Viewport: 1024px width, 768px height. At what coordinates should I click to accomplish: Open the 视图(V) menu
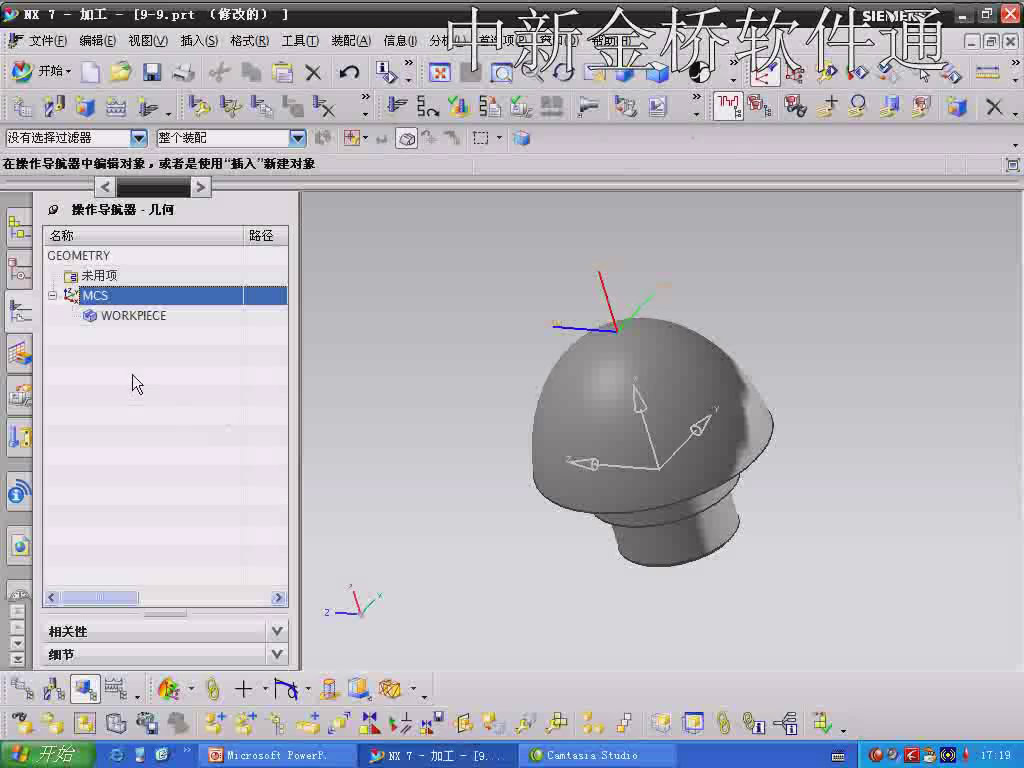tap(148, 41)
